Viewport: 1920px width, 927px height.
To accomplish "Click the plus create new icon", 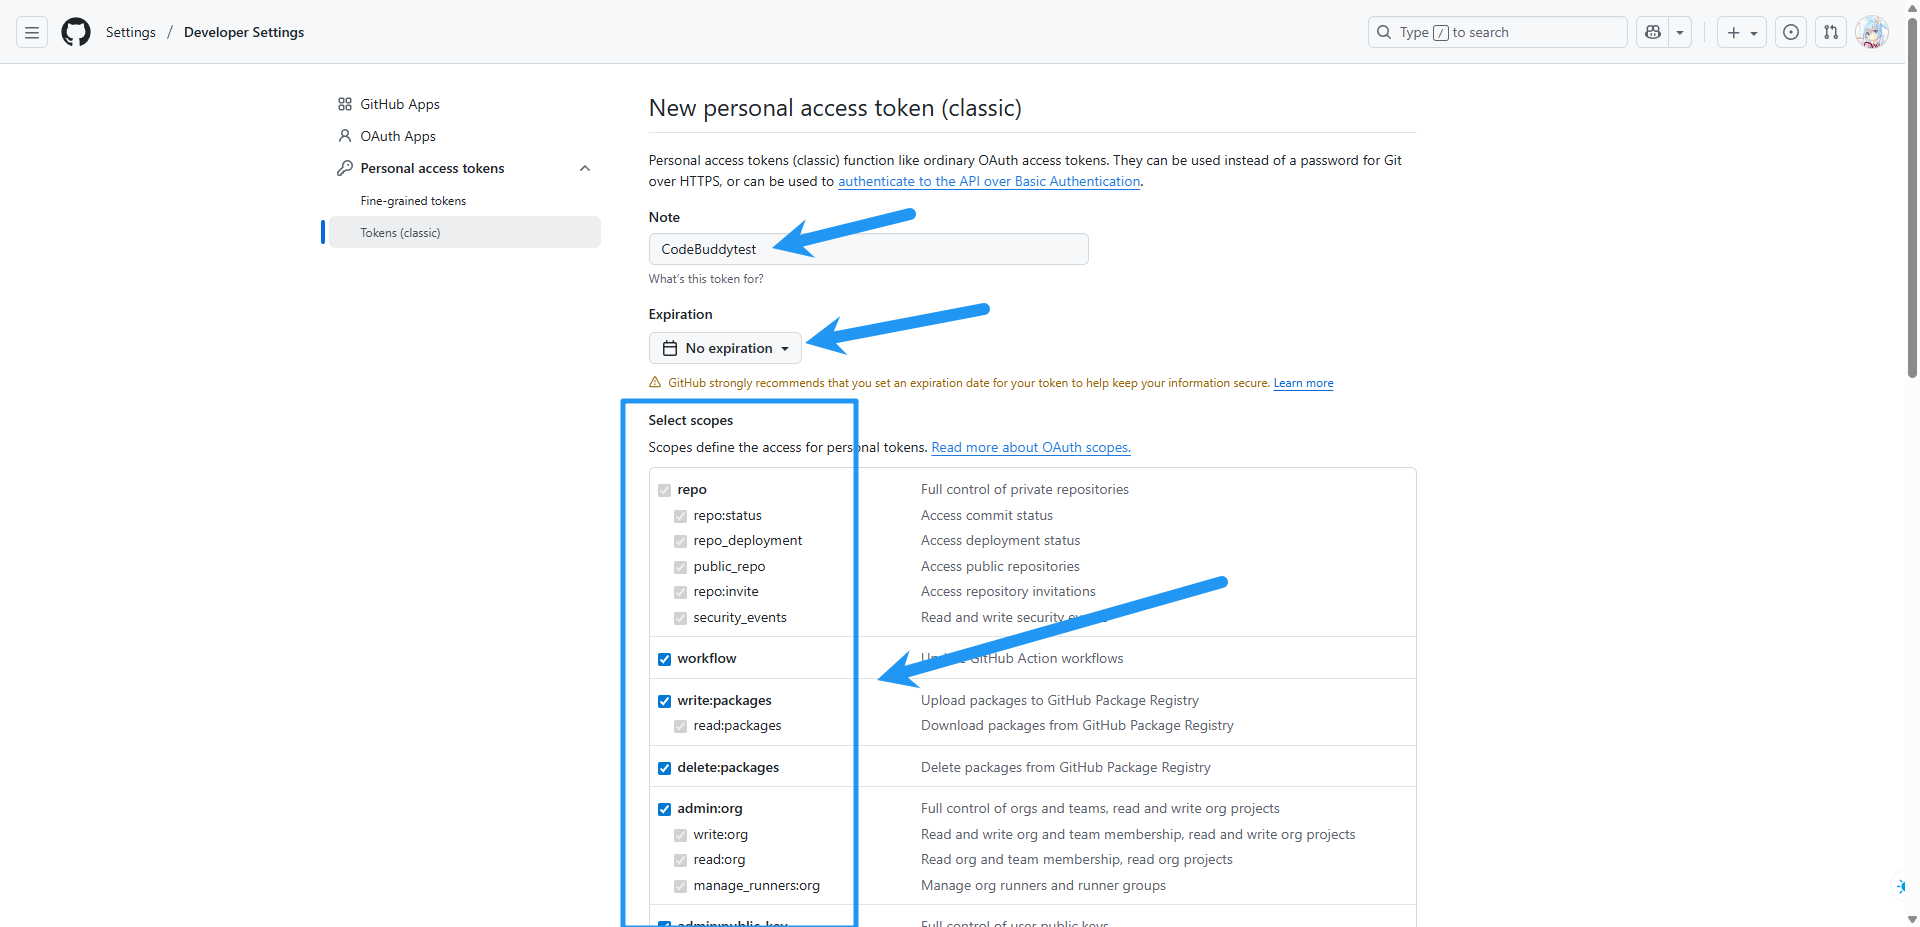I will 1735,33.
